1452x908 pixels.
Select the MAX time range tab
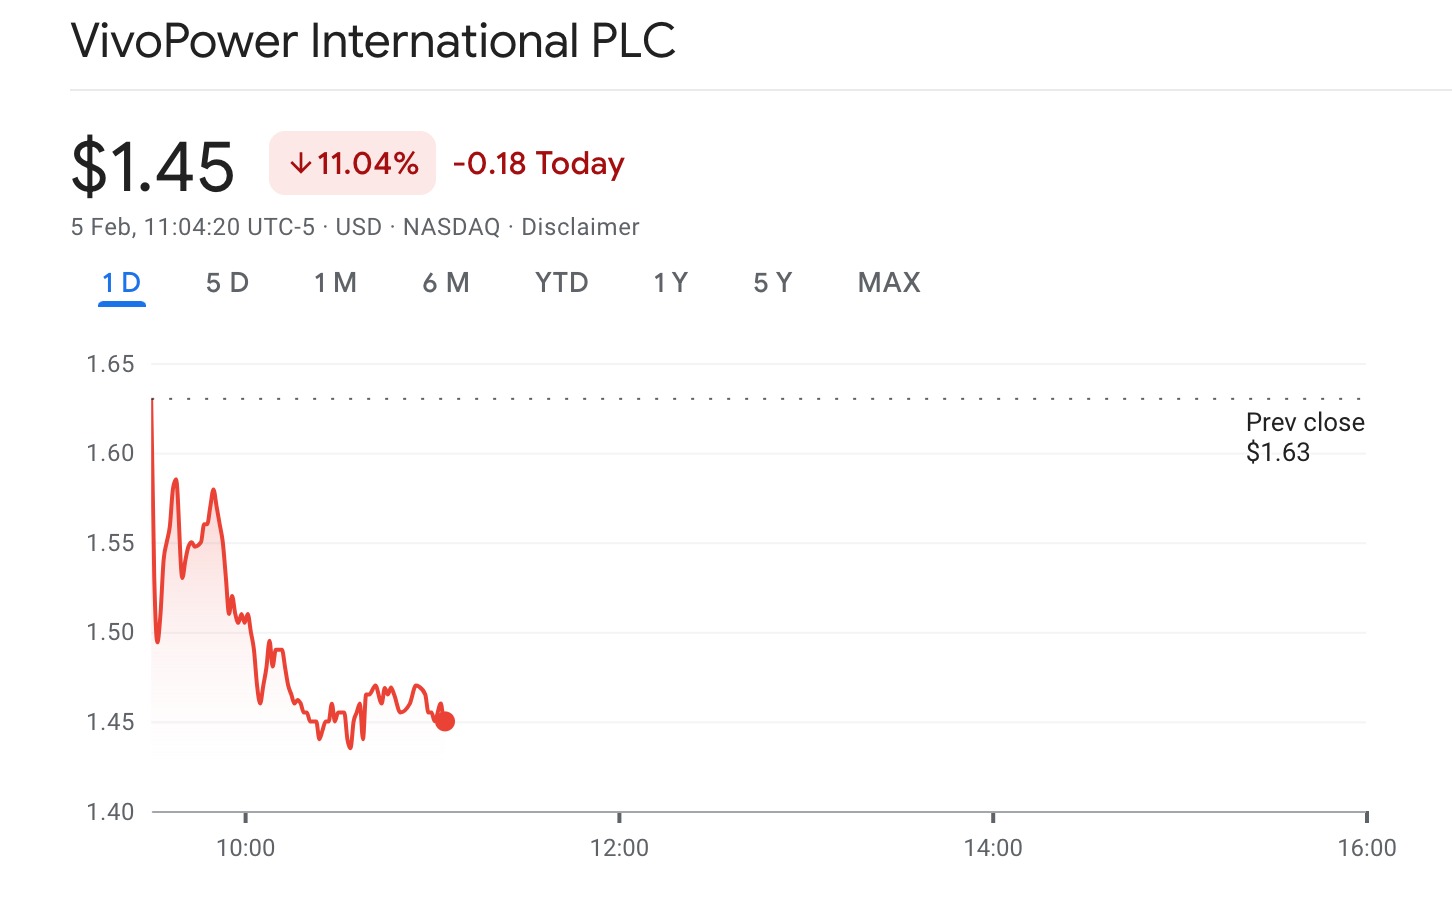(x=888, y=283)
